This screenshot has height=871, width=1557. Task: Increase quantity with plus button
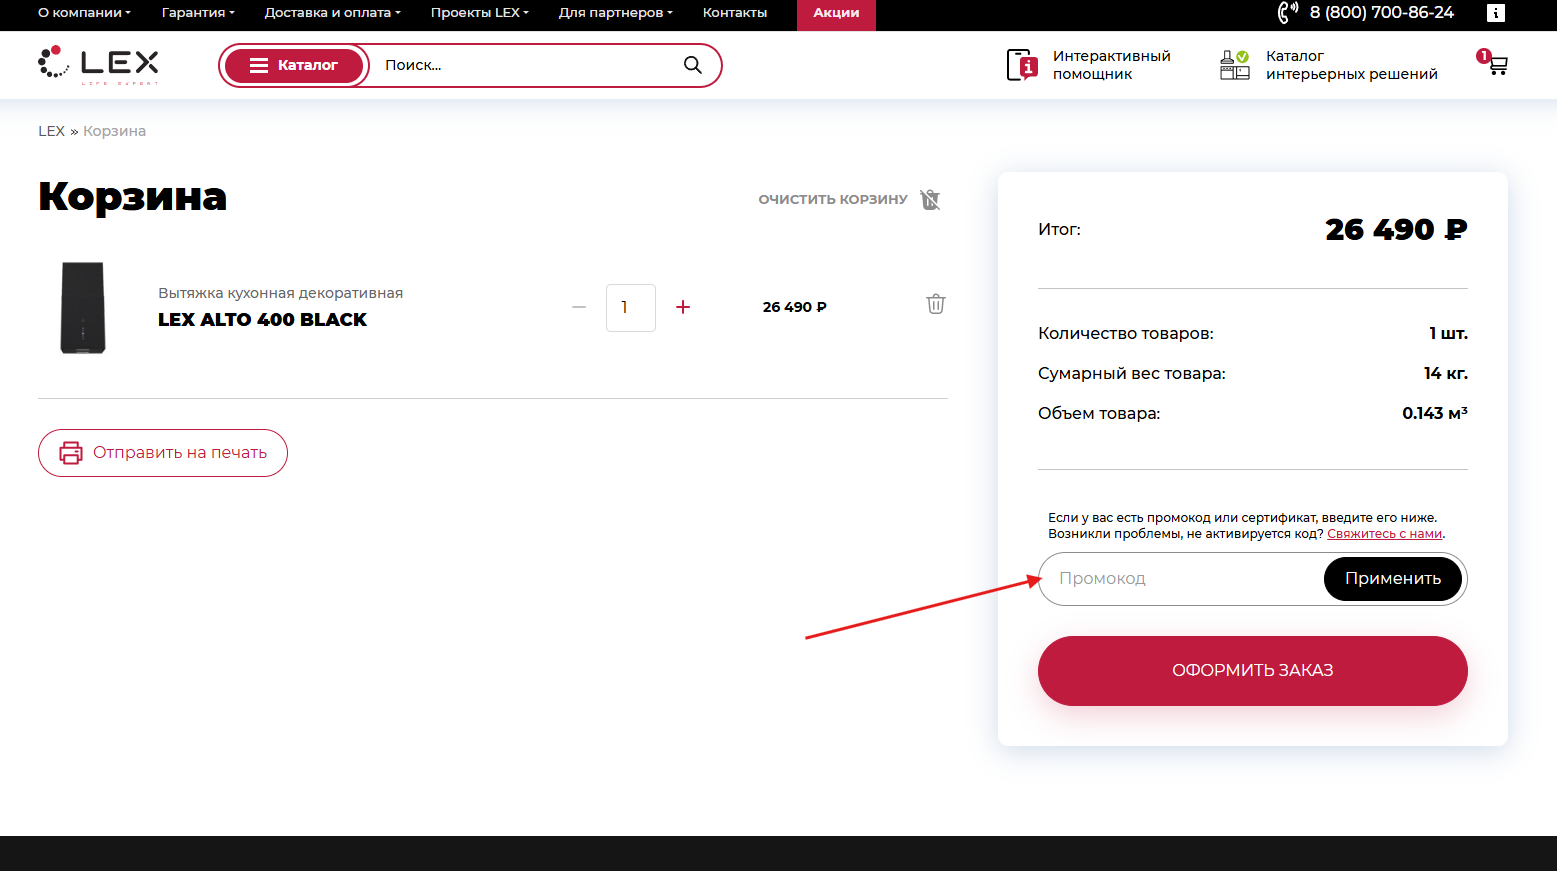tap(683, 307)
